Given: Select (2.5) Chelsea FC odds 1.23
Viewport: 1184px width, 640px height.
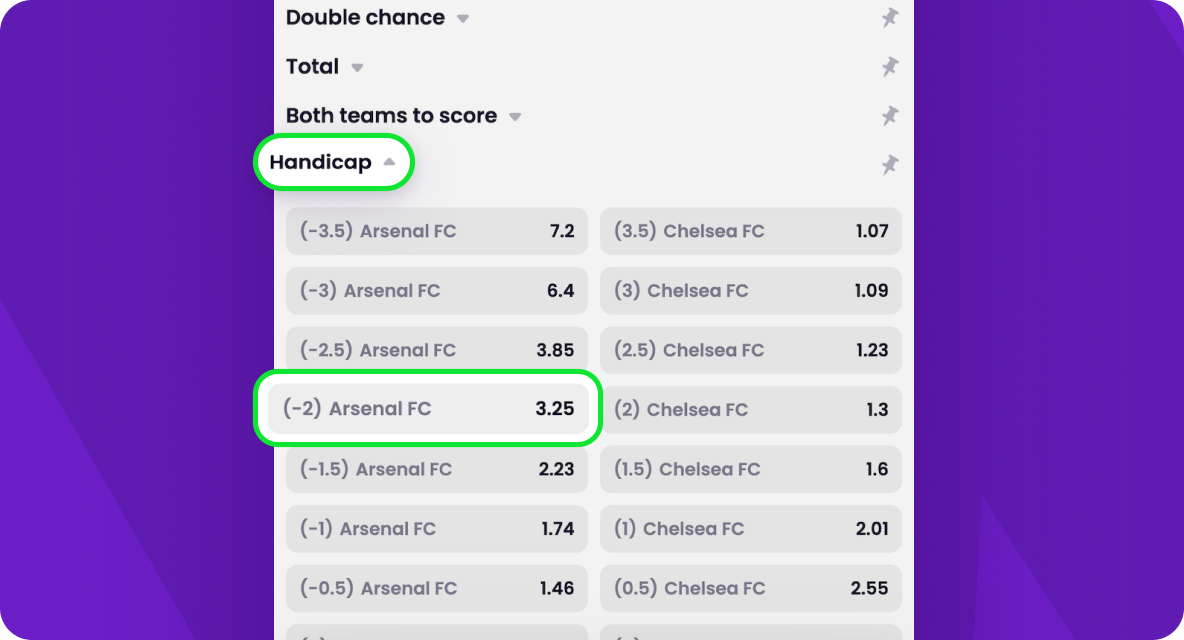Looking at the screenshot, I should pyautogui.click(x=750, y=350).
